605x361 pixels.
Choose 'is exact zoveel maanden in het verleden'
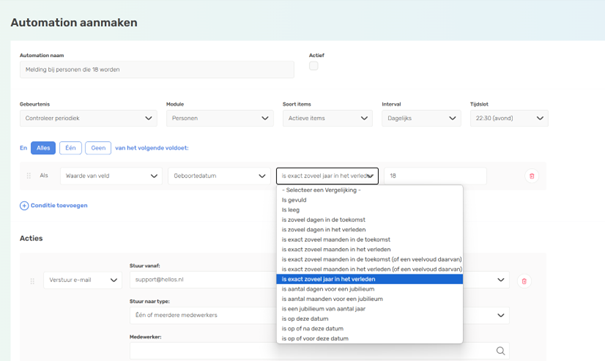[x=370, y=250]
